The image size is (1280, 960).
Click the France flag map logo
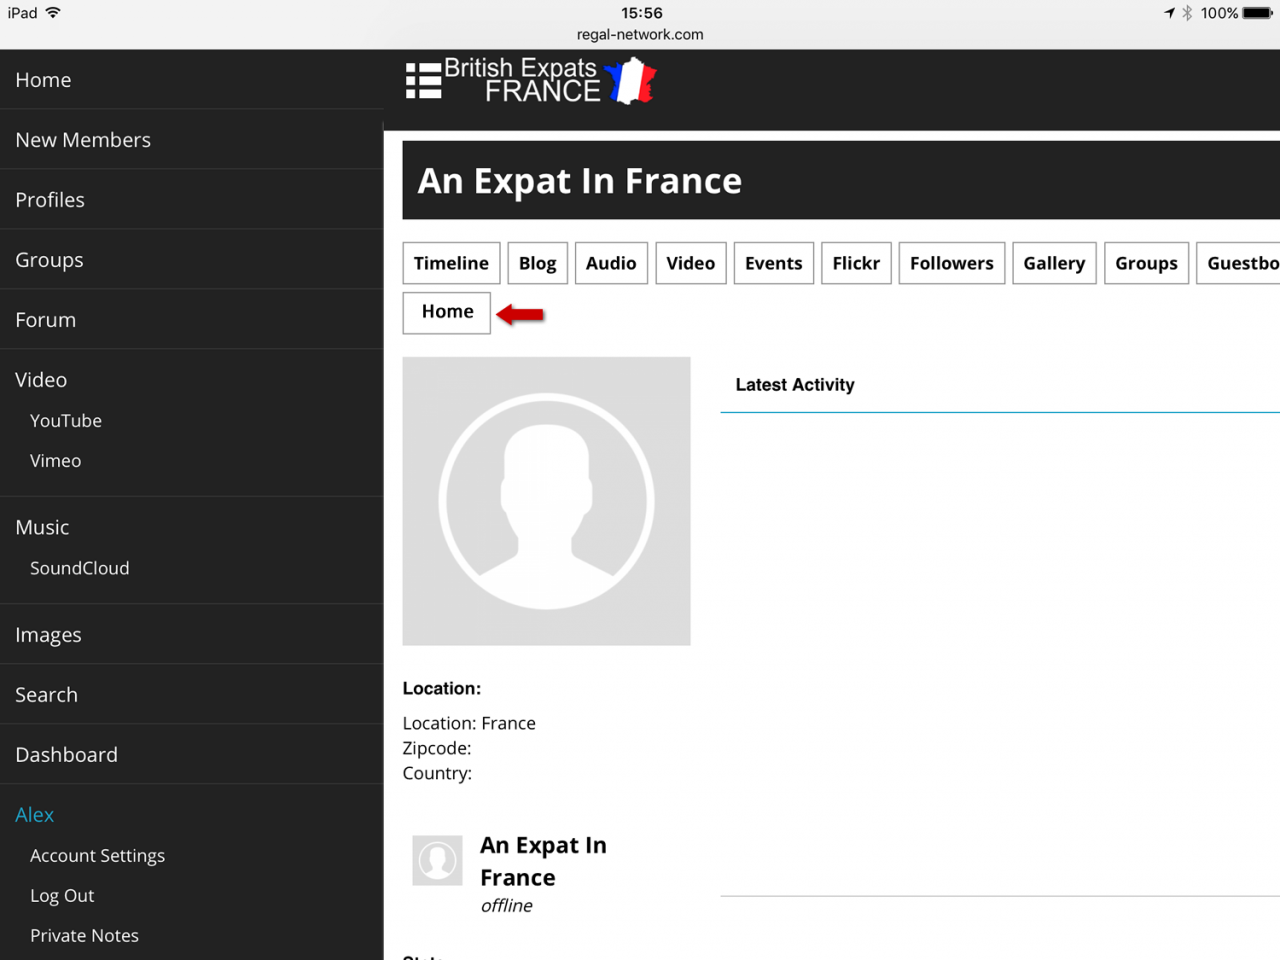tap(631, 81)
